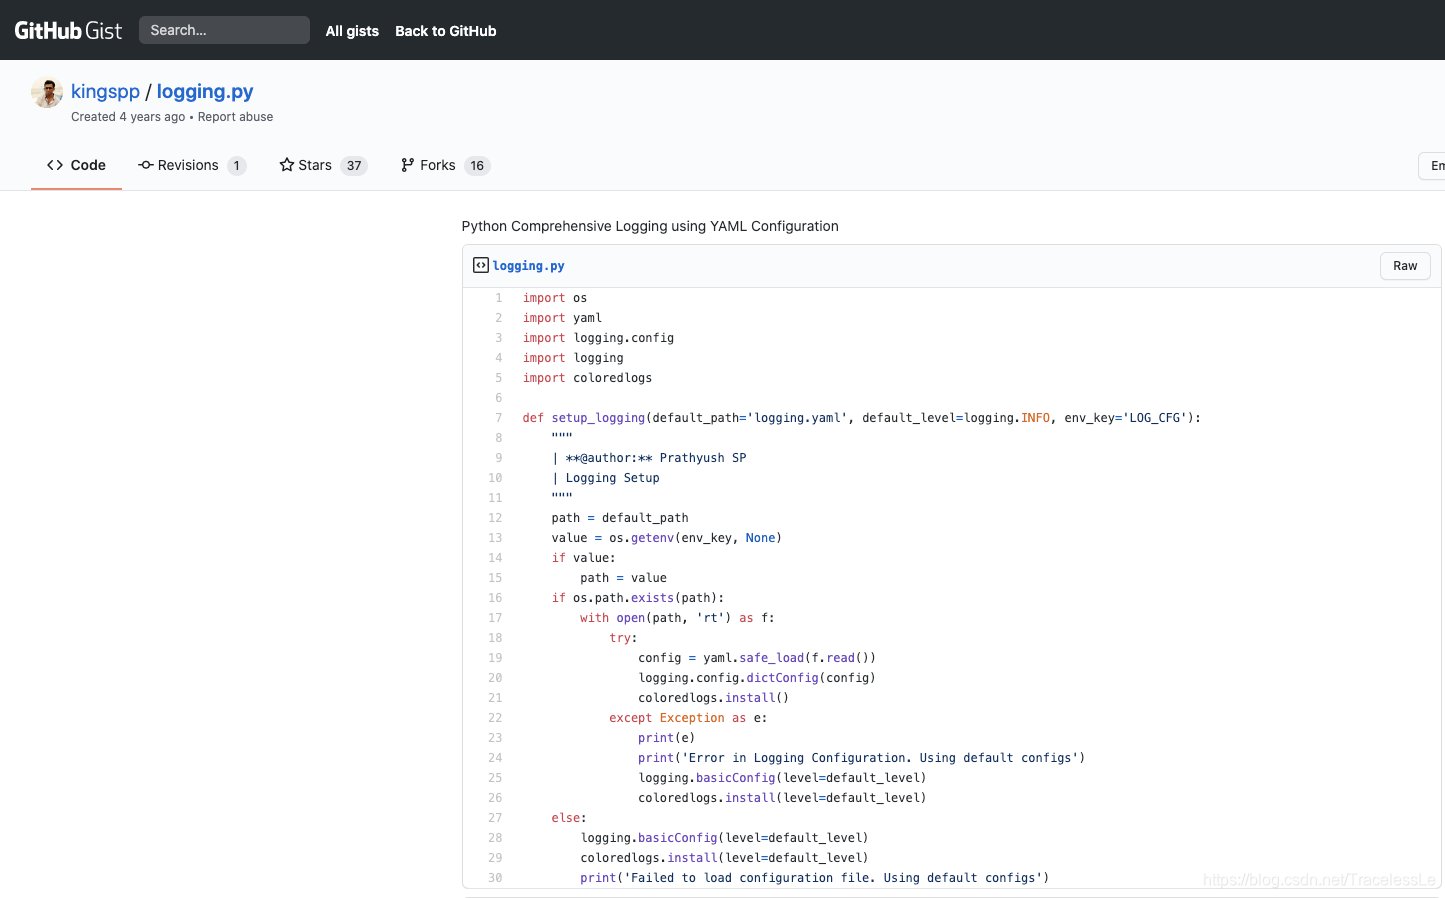Image resolution: width=1445 pixels, height=898 pixels.
Task: Click 'import coloredlogs' code line
Action: pyautogui.click(x=587, y=378)
